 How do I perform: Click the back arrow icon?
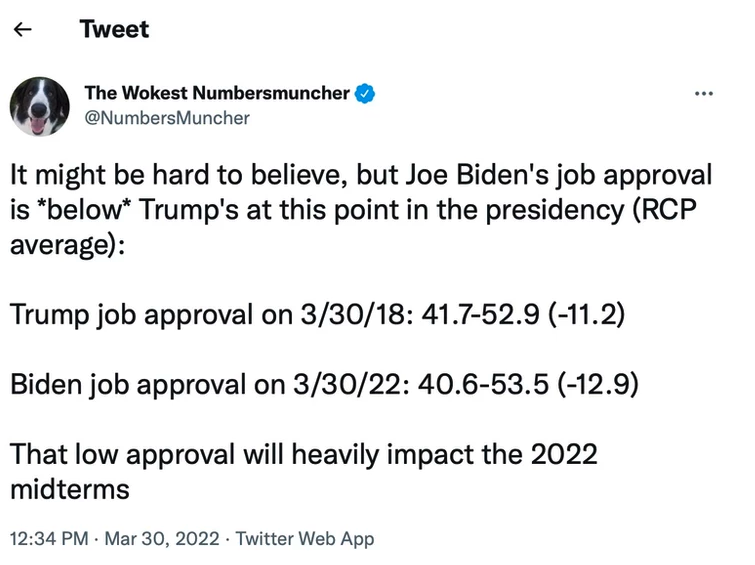pos(22,30)
